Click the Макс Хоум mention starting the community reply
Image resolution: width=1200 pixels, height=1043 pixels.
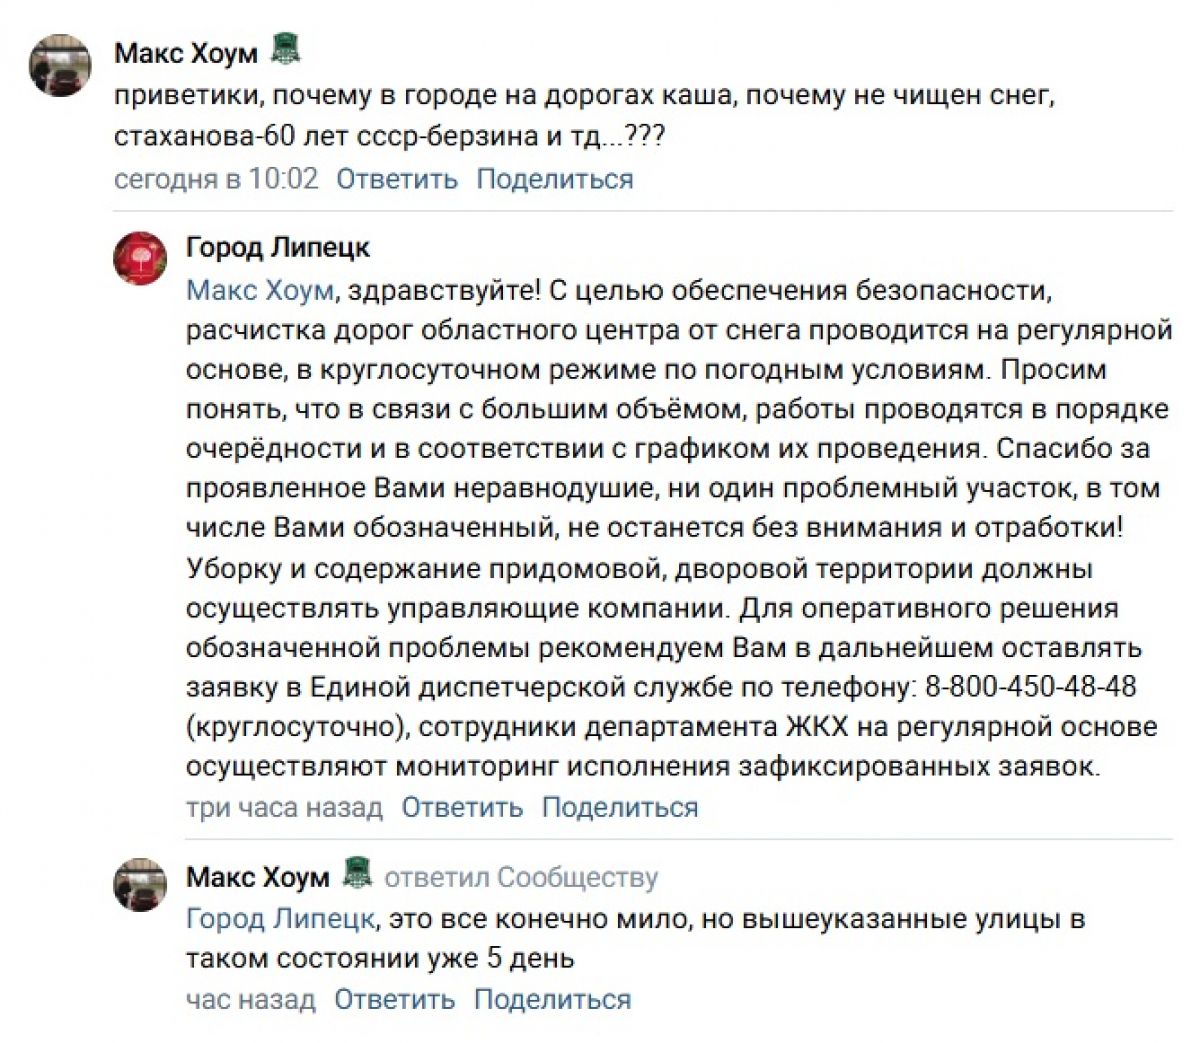[259, 290]
